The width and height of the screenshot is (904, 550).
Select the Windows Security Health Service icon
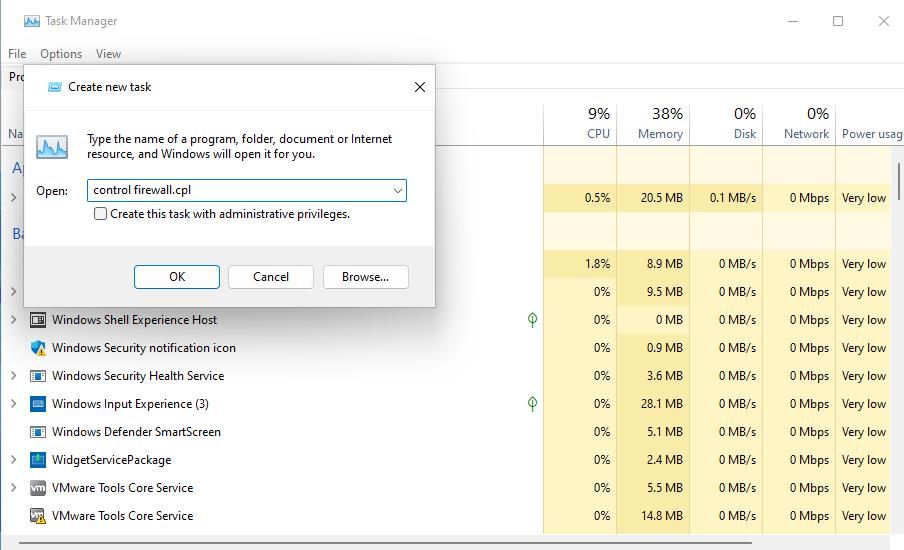[x=38, y=376]
